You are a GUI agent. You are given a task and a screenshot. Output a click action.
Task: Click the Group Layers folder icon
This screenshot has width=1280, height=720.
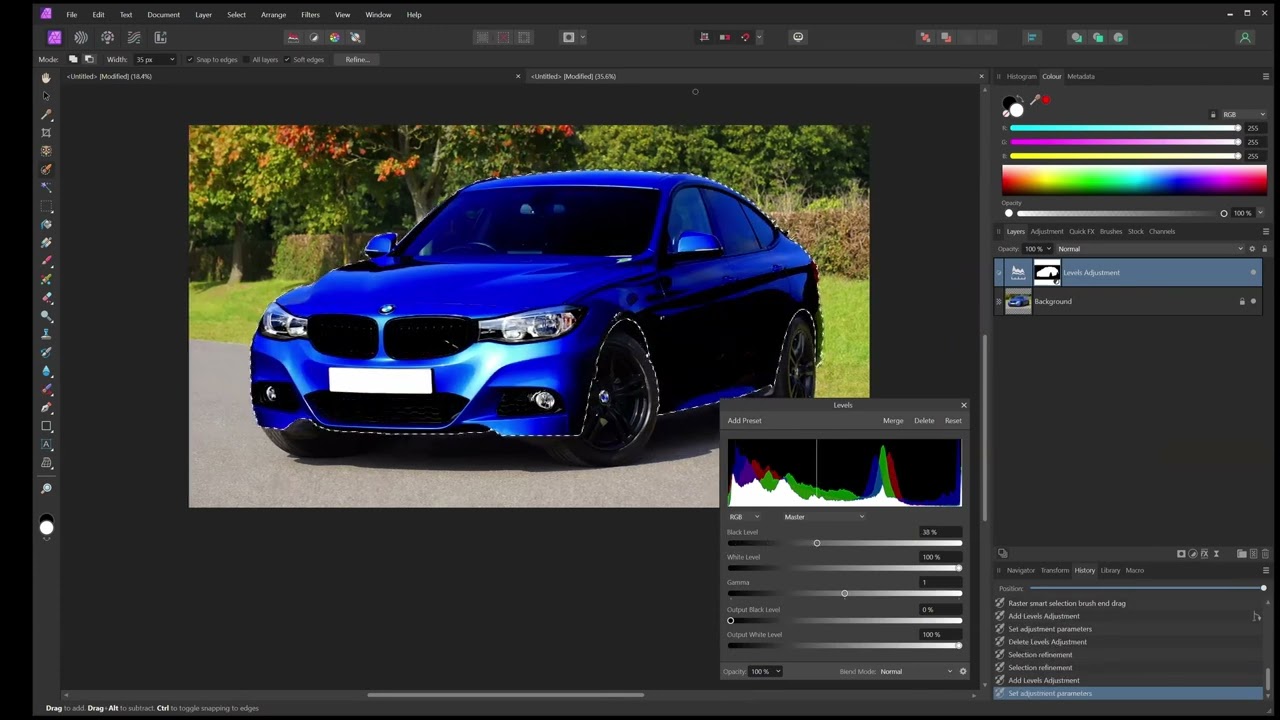1241,553
